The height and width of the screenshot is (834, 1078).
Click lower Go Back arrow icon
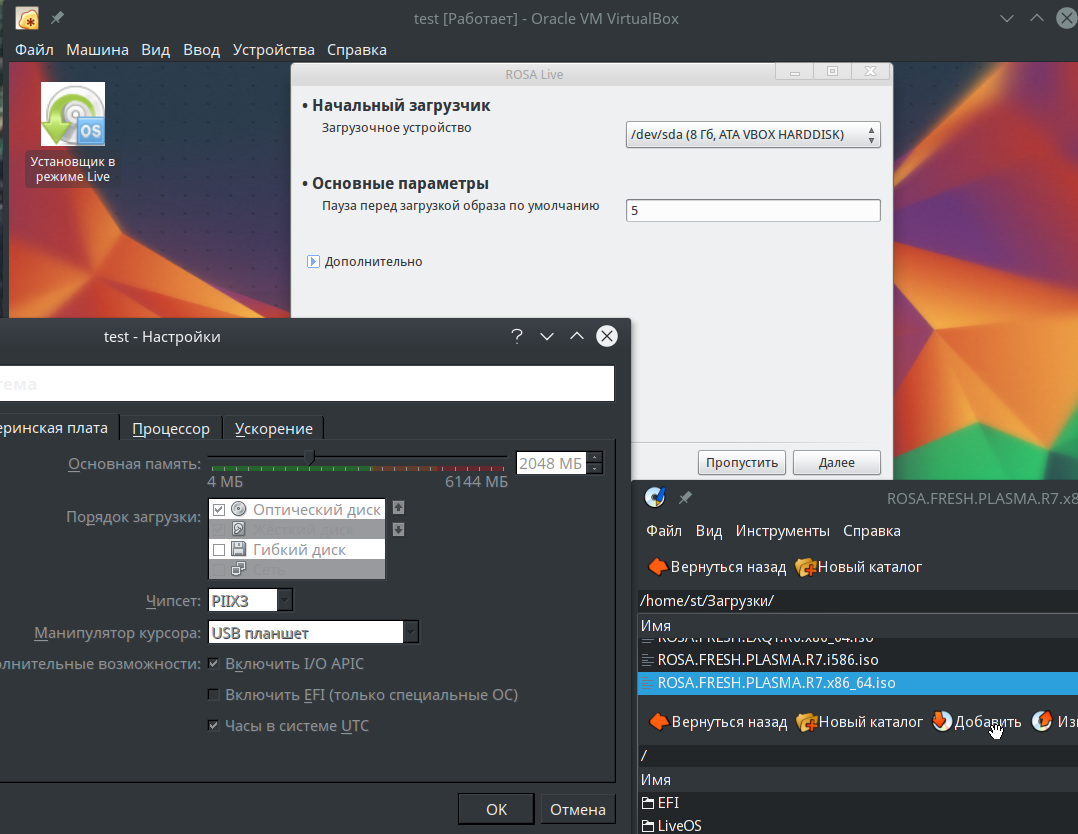[659, 721]
